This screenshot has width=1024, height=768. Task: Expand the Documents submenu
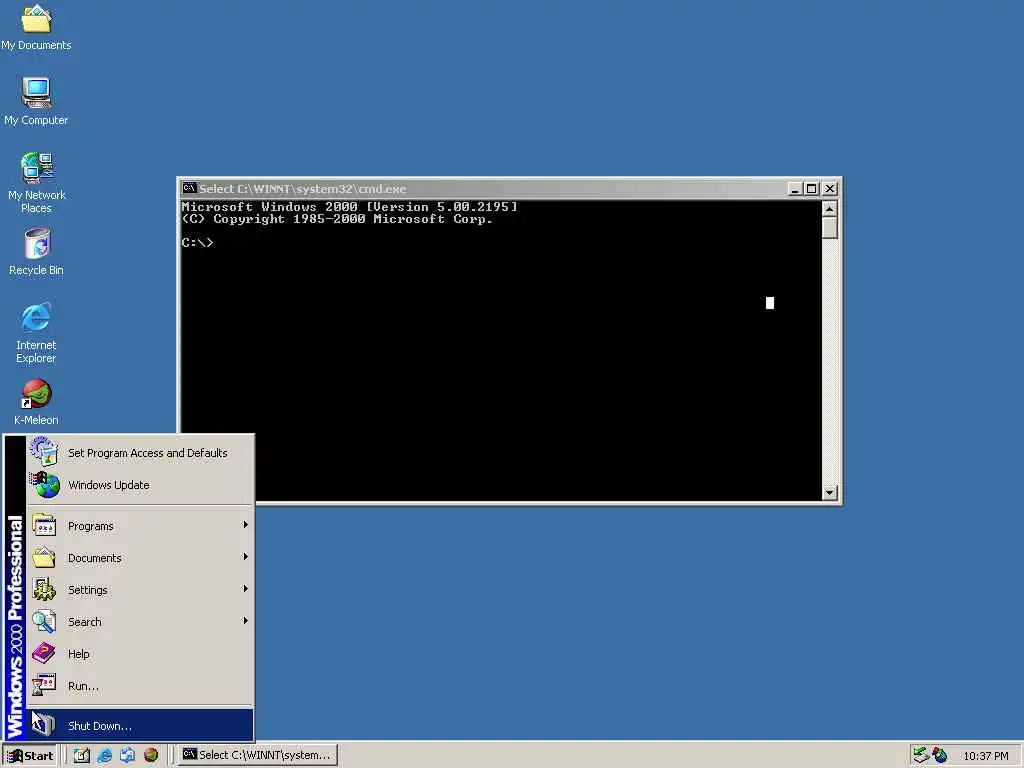[140, 558]
